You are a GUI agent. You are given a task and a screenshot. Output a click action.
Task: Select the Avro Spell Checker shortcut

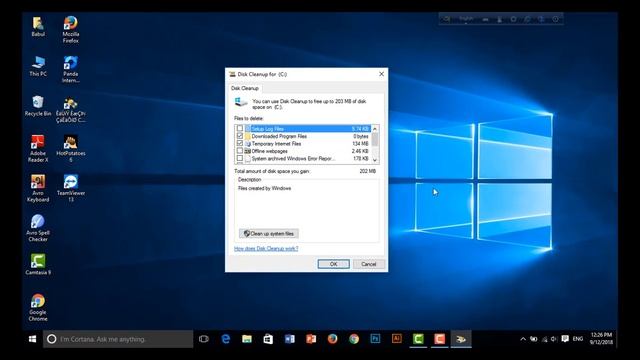click(38, 228)
